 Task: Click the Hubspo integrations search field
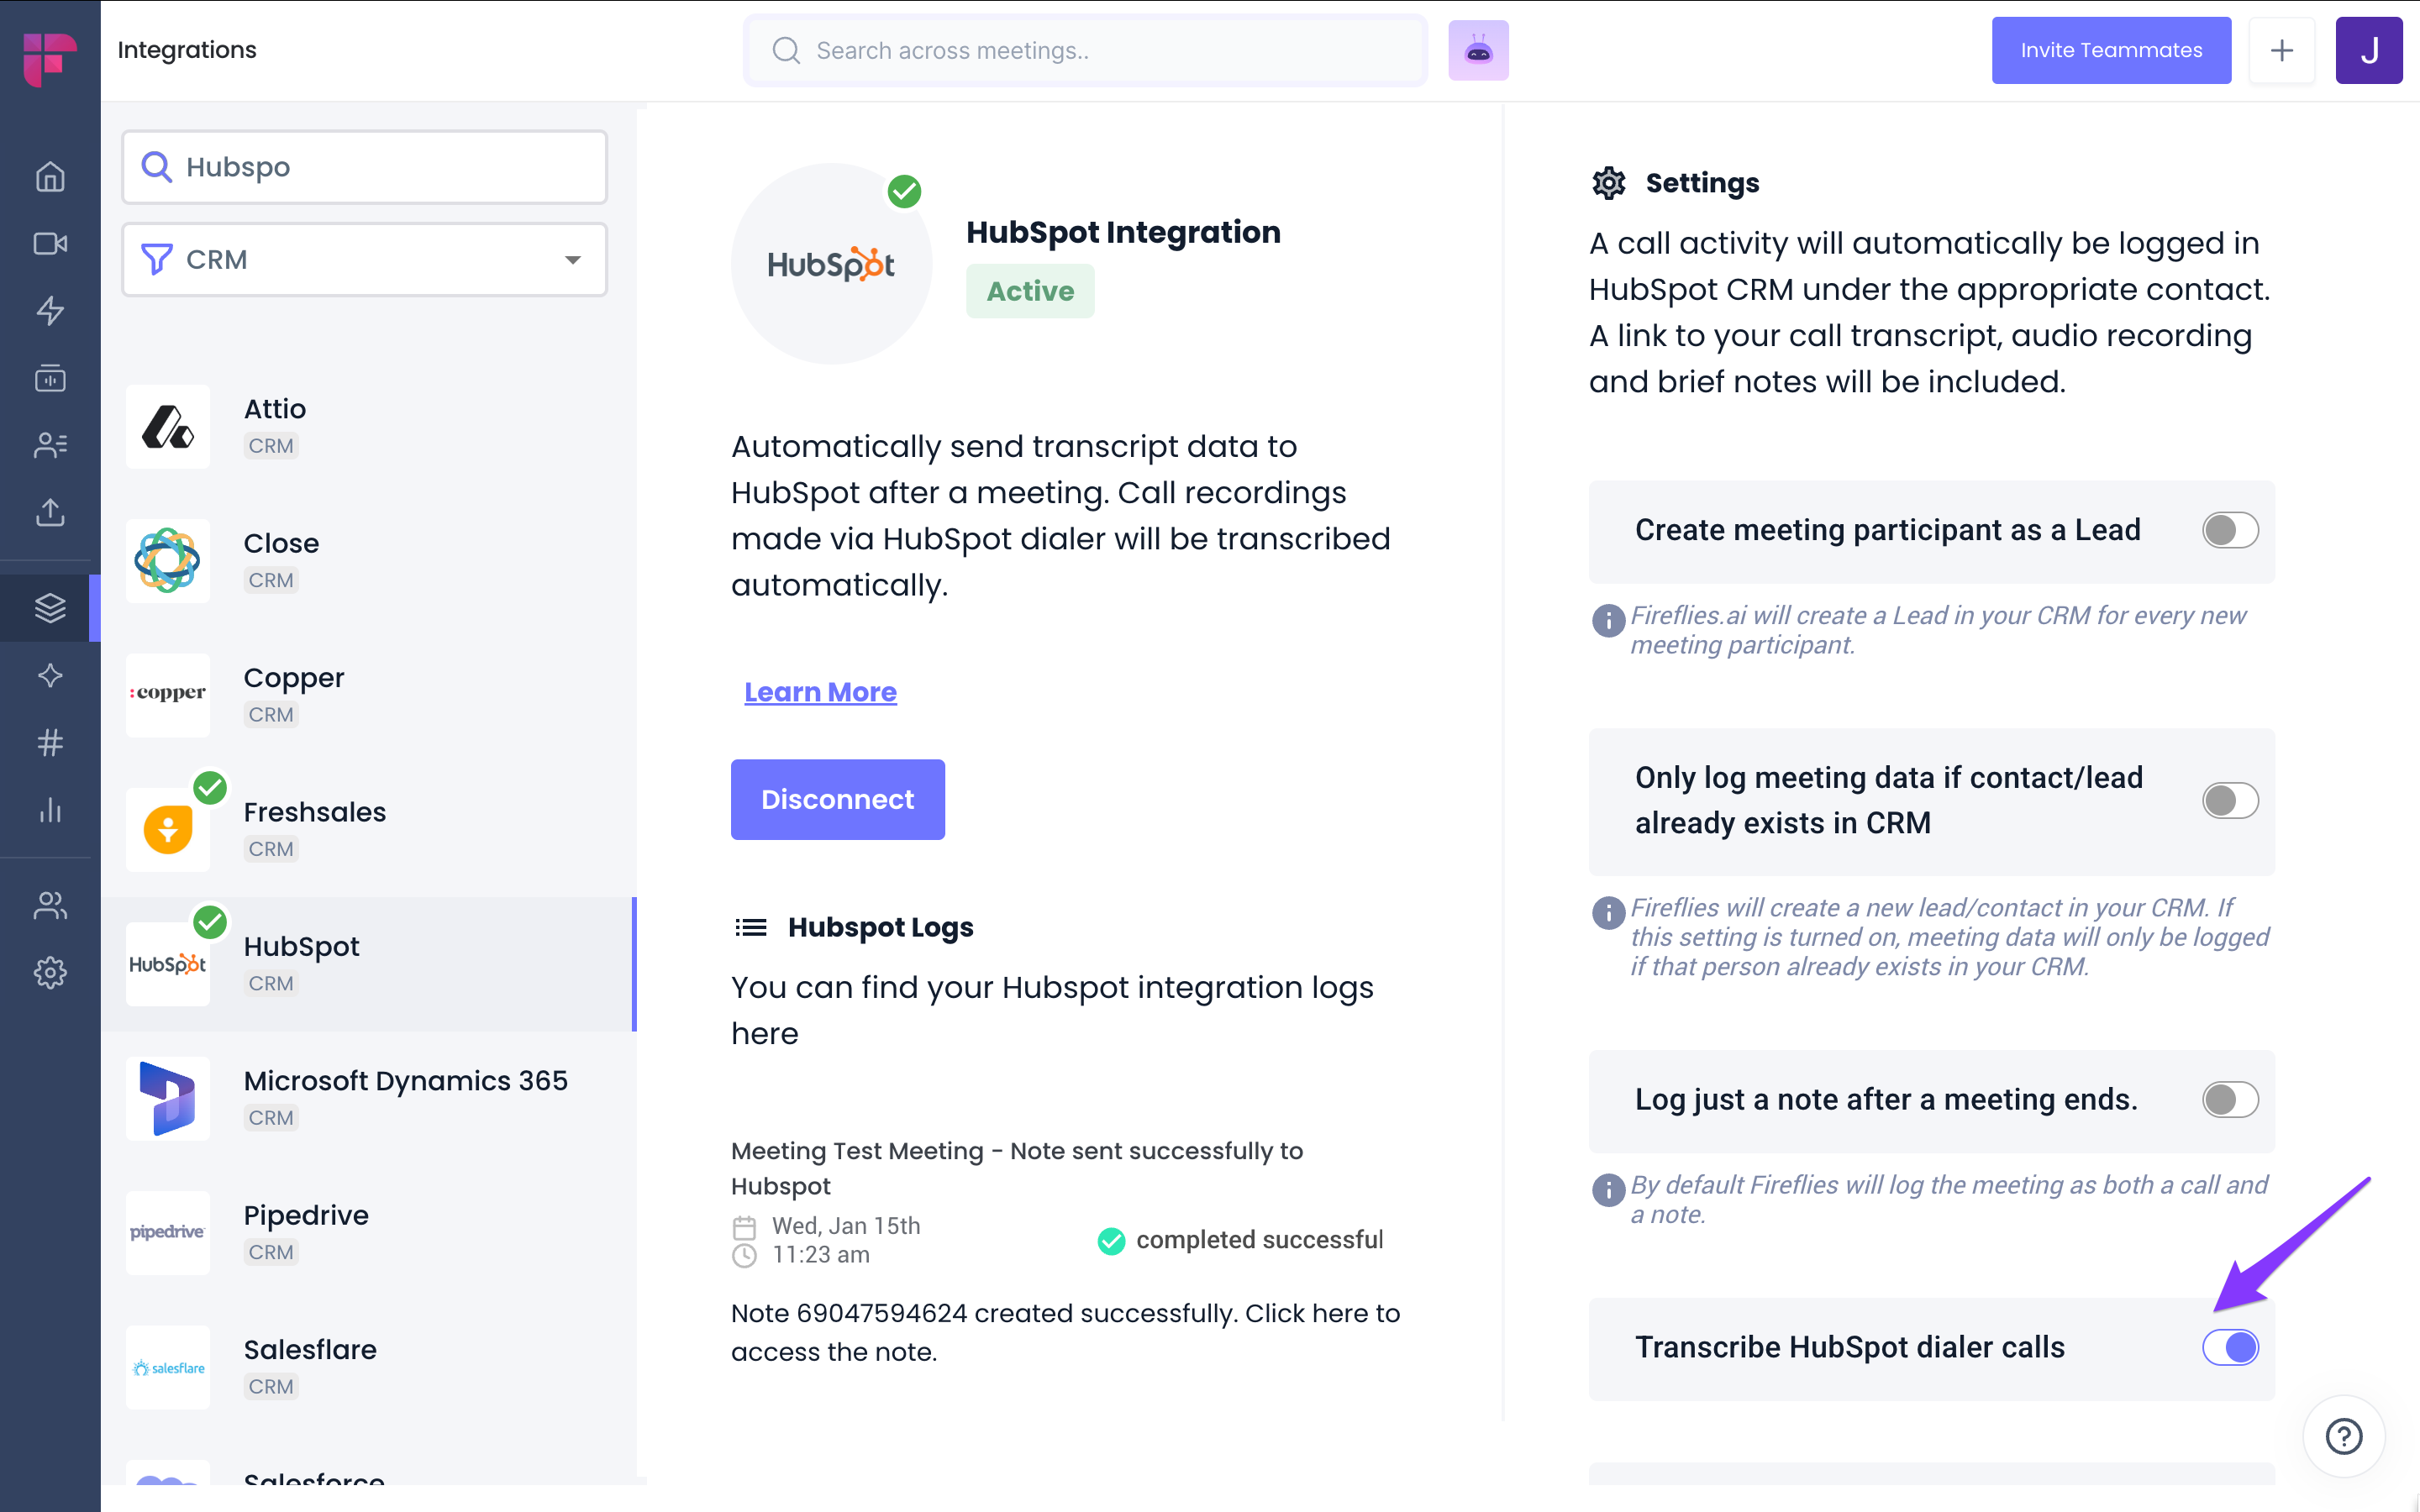tap(364, 167)
